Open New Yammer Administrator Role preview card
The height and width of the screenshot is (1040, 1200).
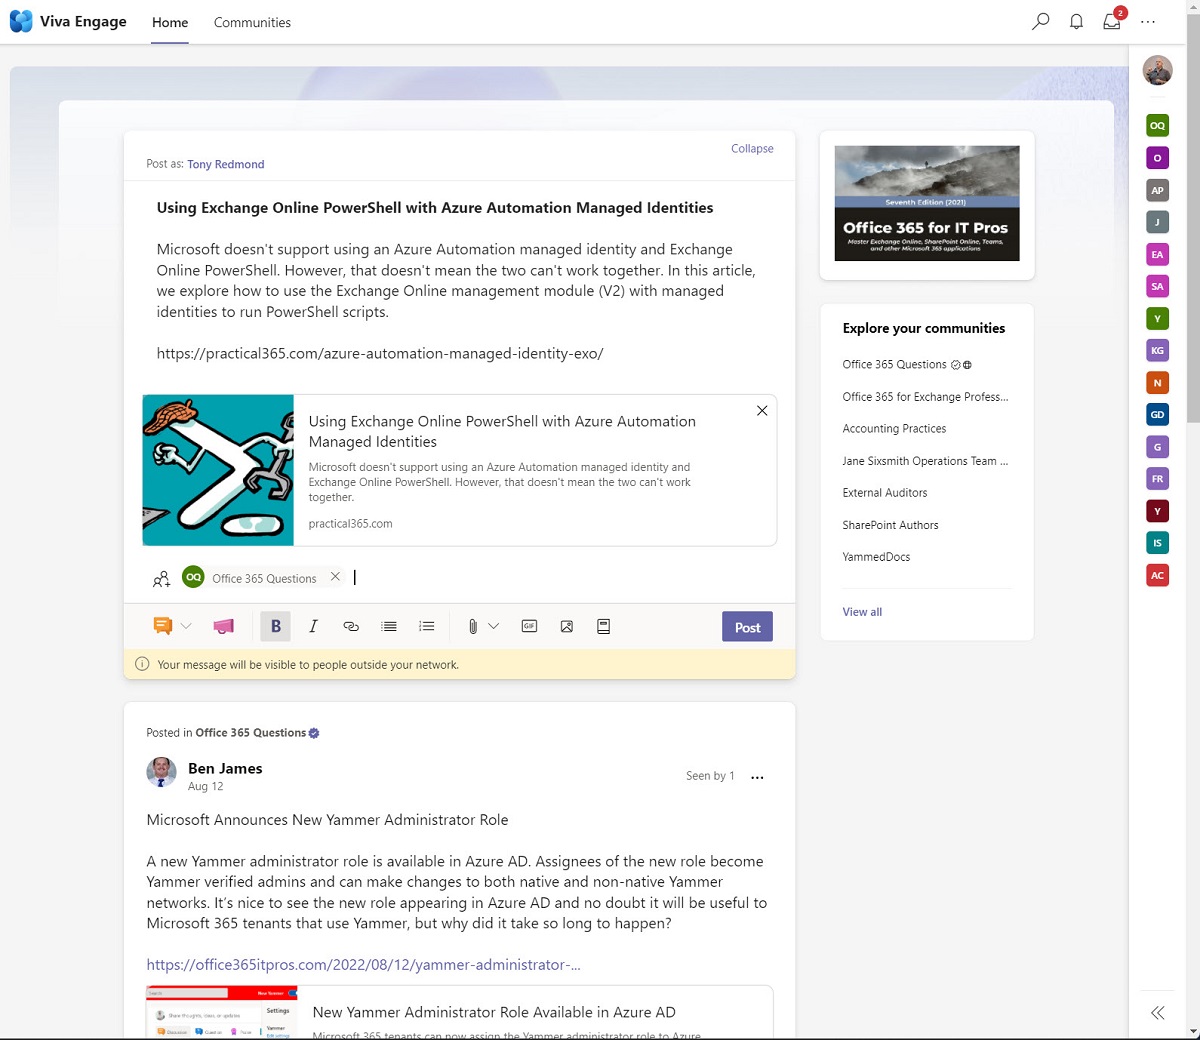pos(460,1012)
